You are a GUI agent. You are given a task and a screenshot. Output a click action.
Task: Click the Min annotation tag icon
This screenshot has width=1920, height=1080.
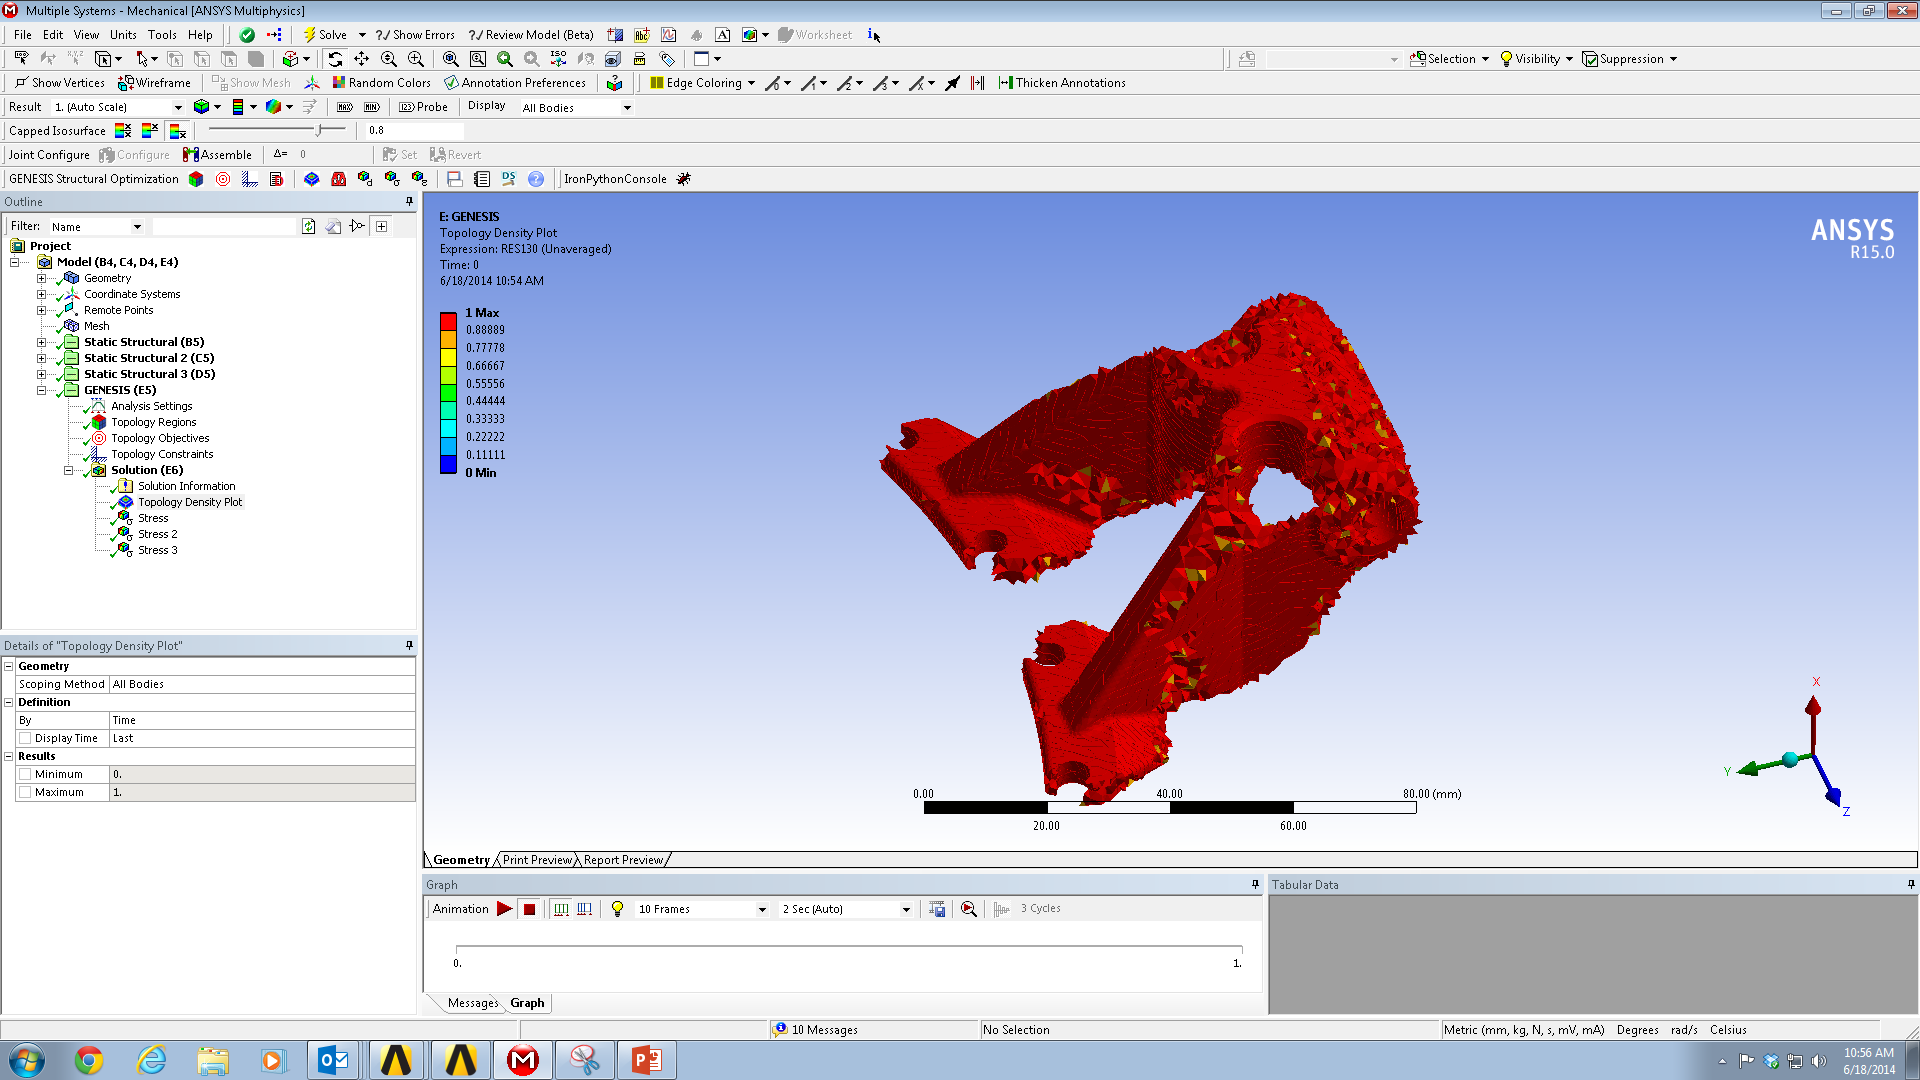[372, 107]
